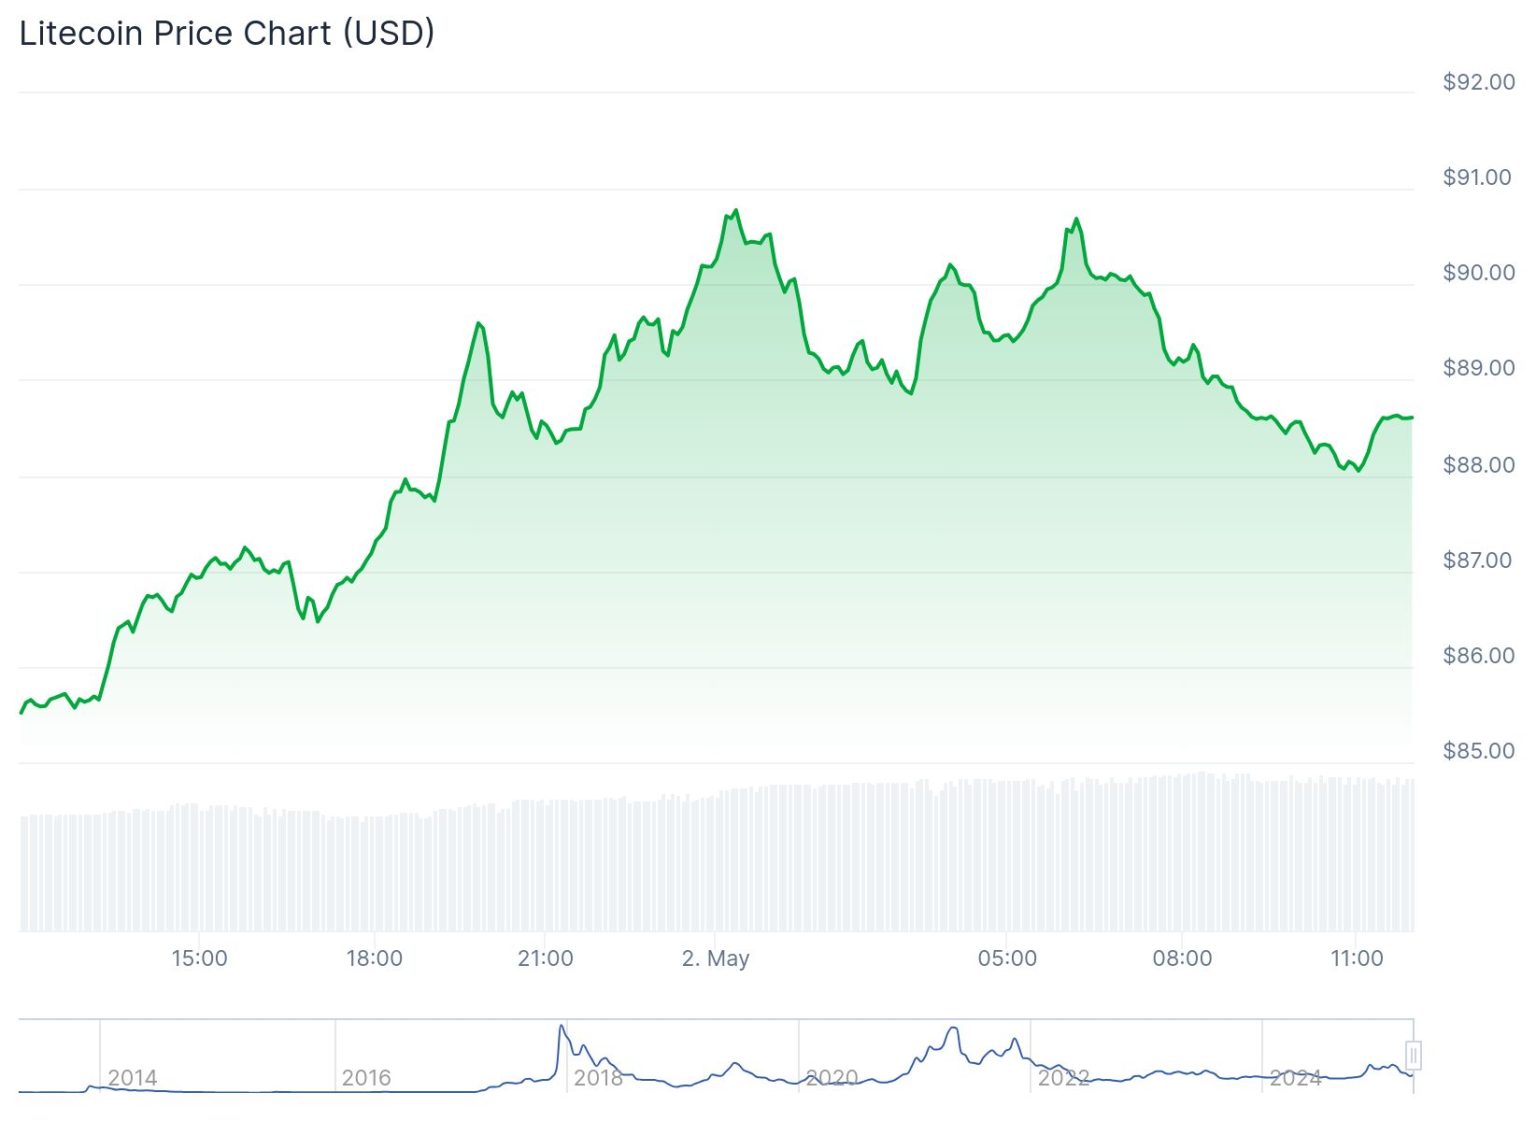Click the 2018 price spike in the navigator
The image size is (1536, 1121).
point(562,1030)
